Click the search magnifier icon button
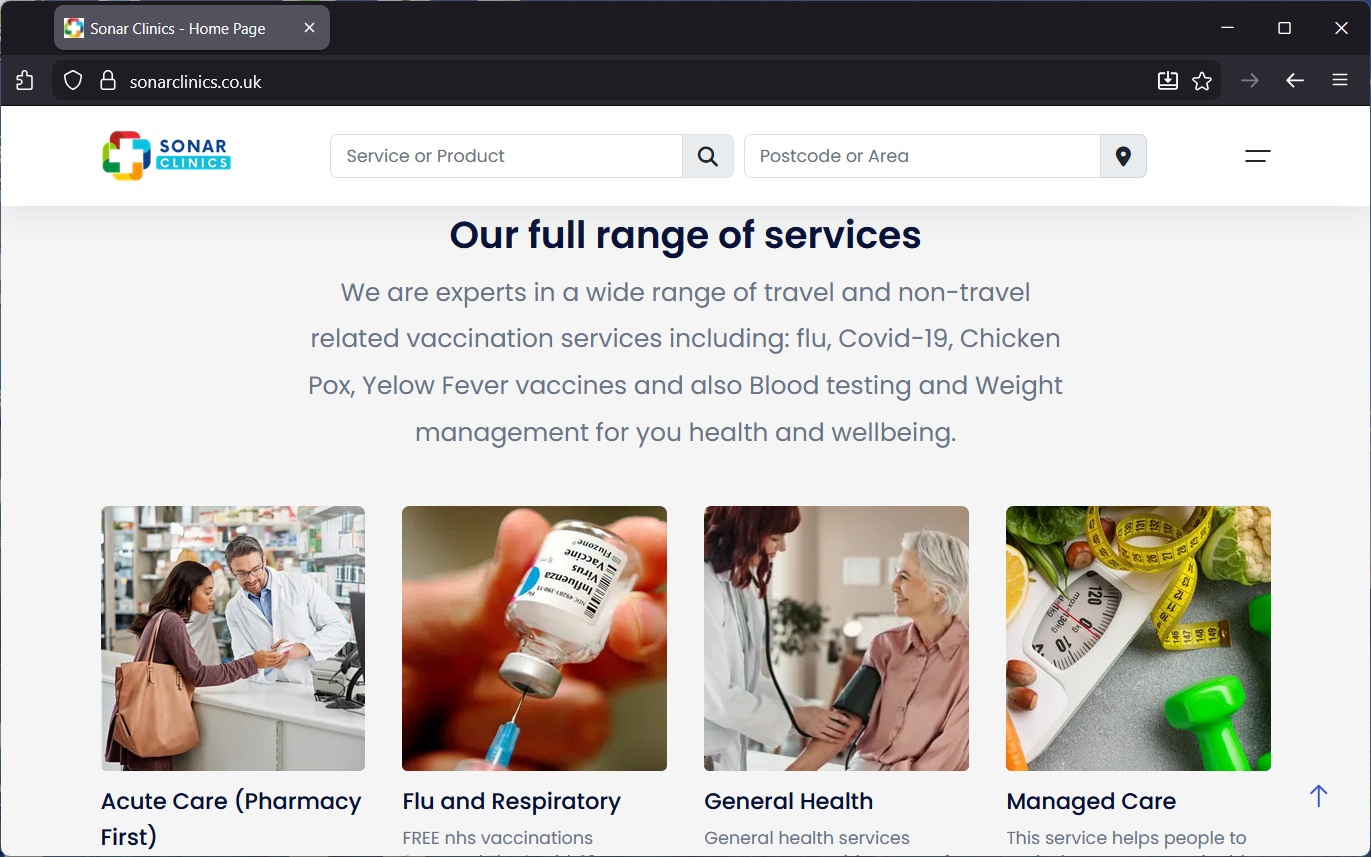Image resolution: width=1371 pixels, height=857 pixels. pyautogui.click(x=708, y=156)
